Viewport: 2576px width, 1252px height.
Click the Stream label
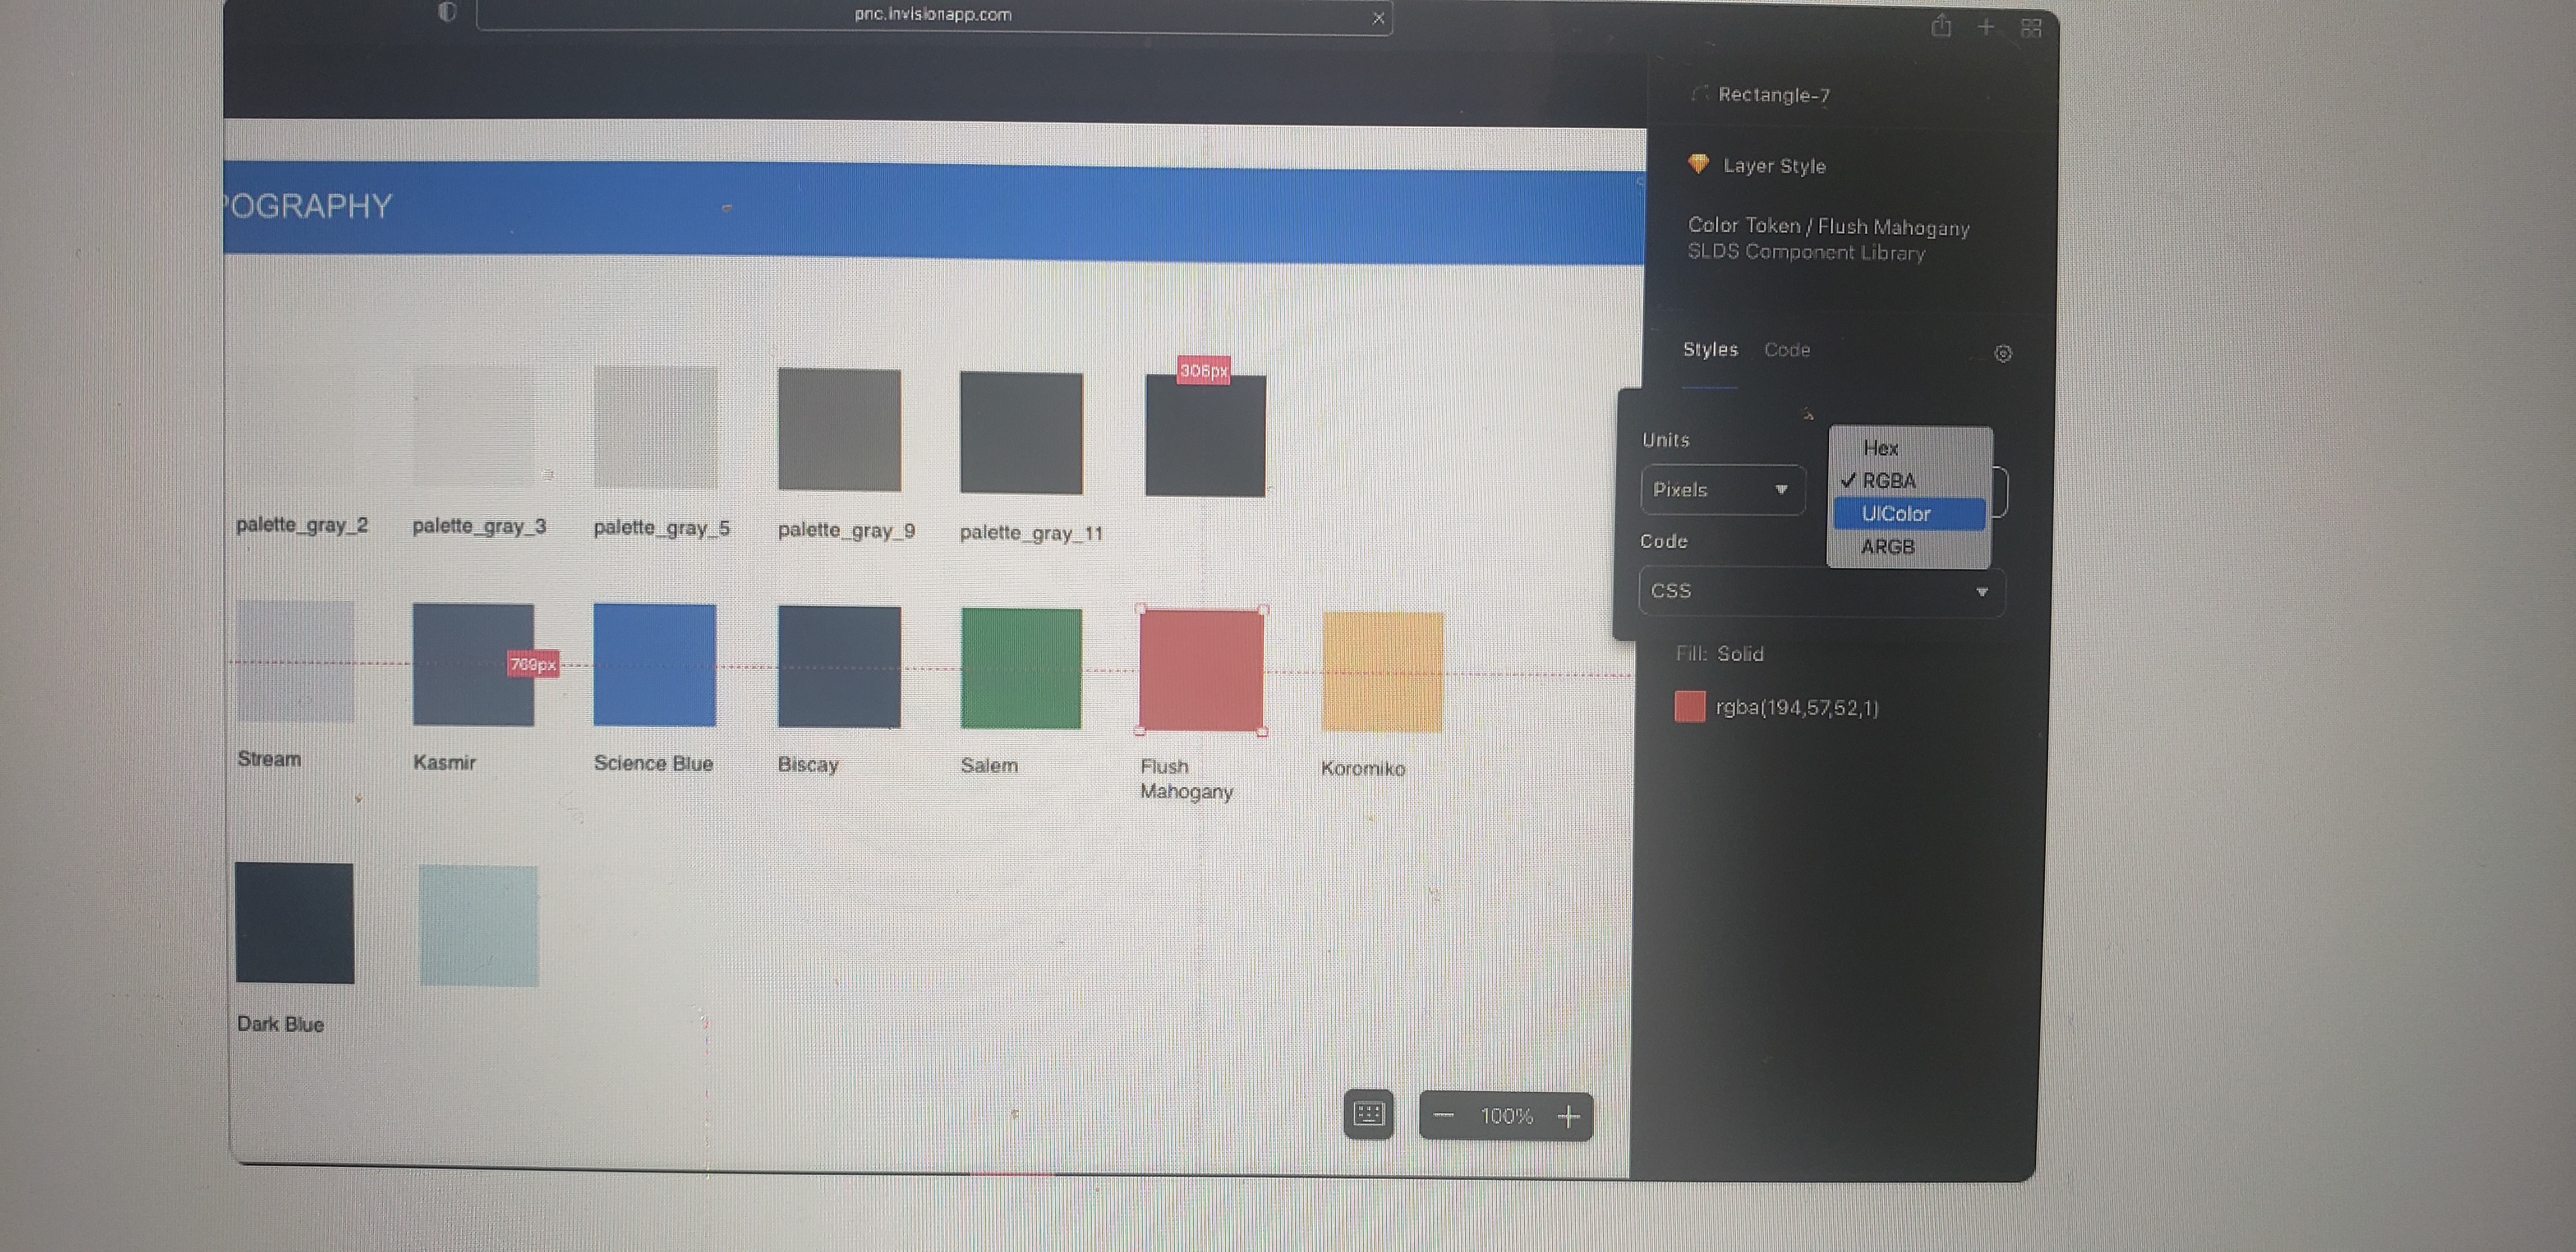[269, 759]
